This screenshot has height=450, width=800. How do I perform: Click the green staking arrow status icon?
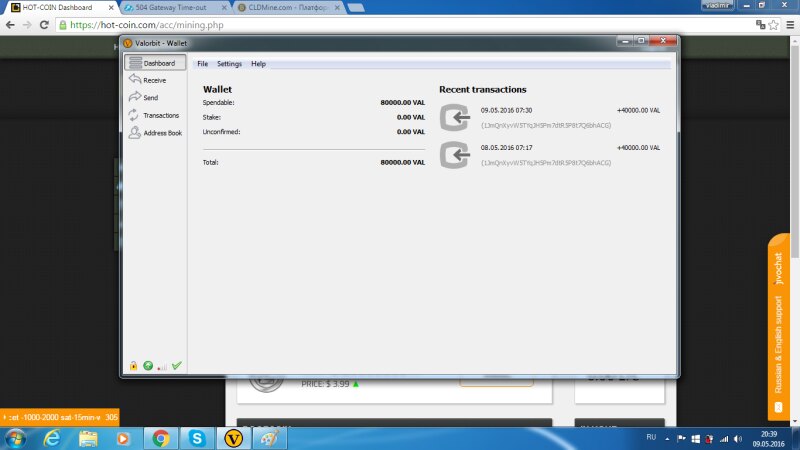[147, 366]
